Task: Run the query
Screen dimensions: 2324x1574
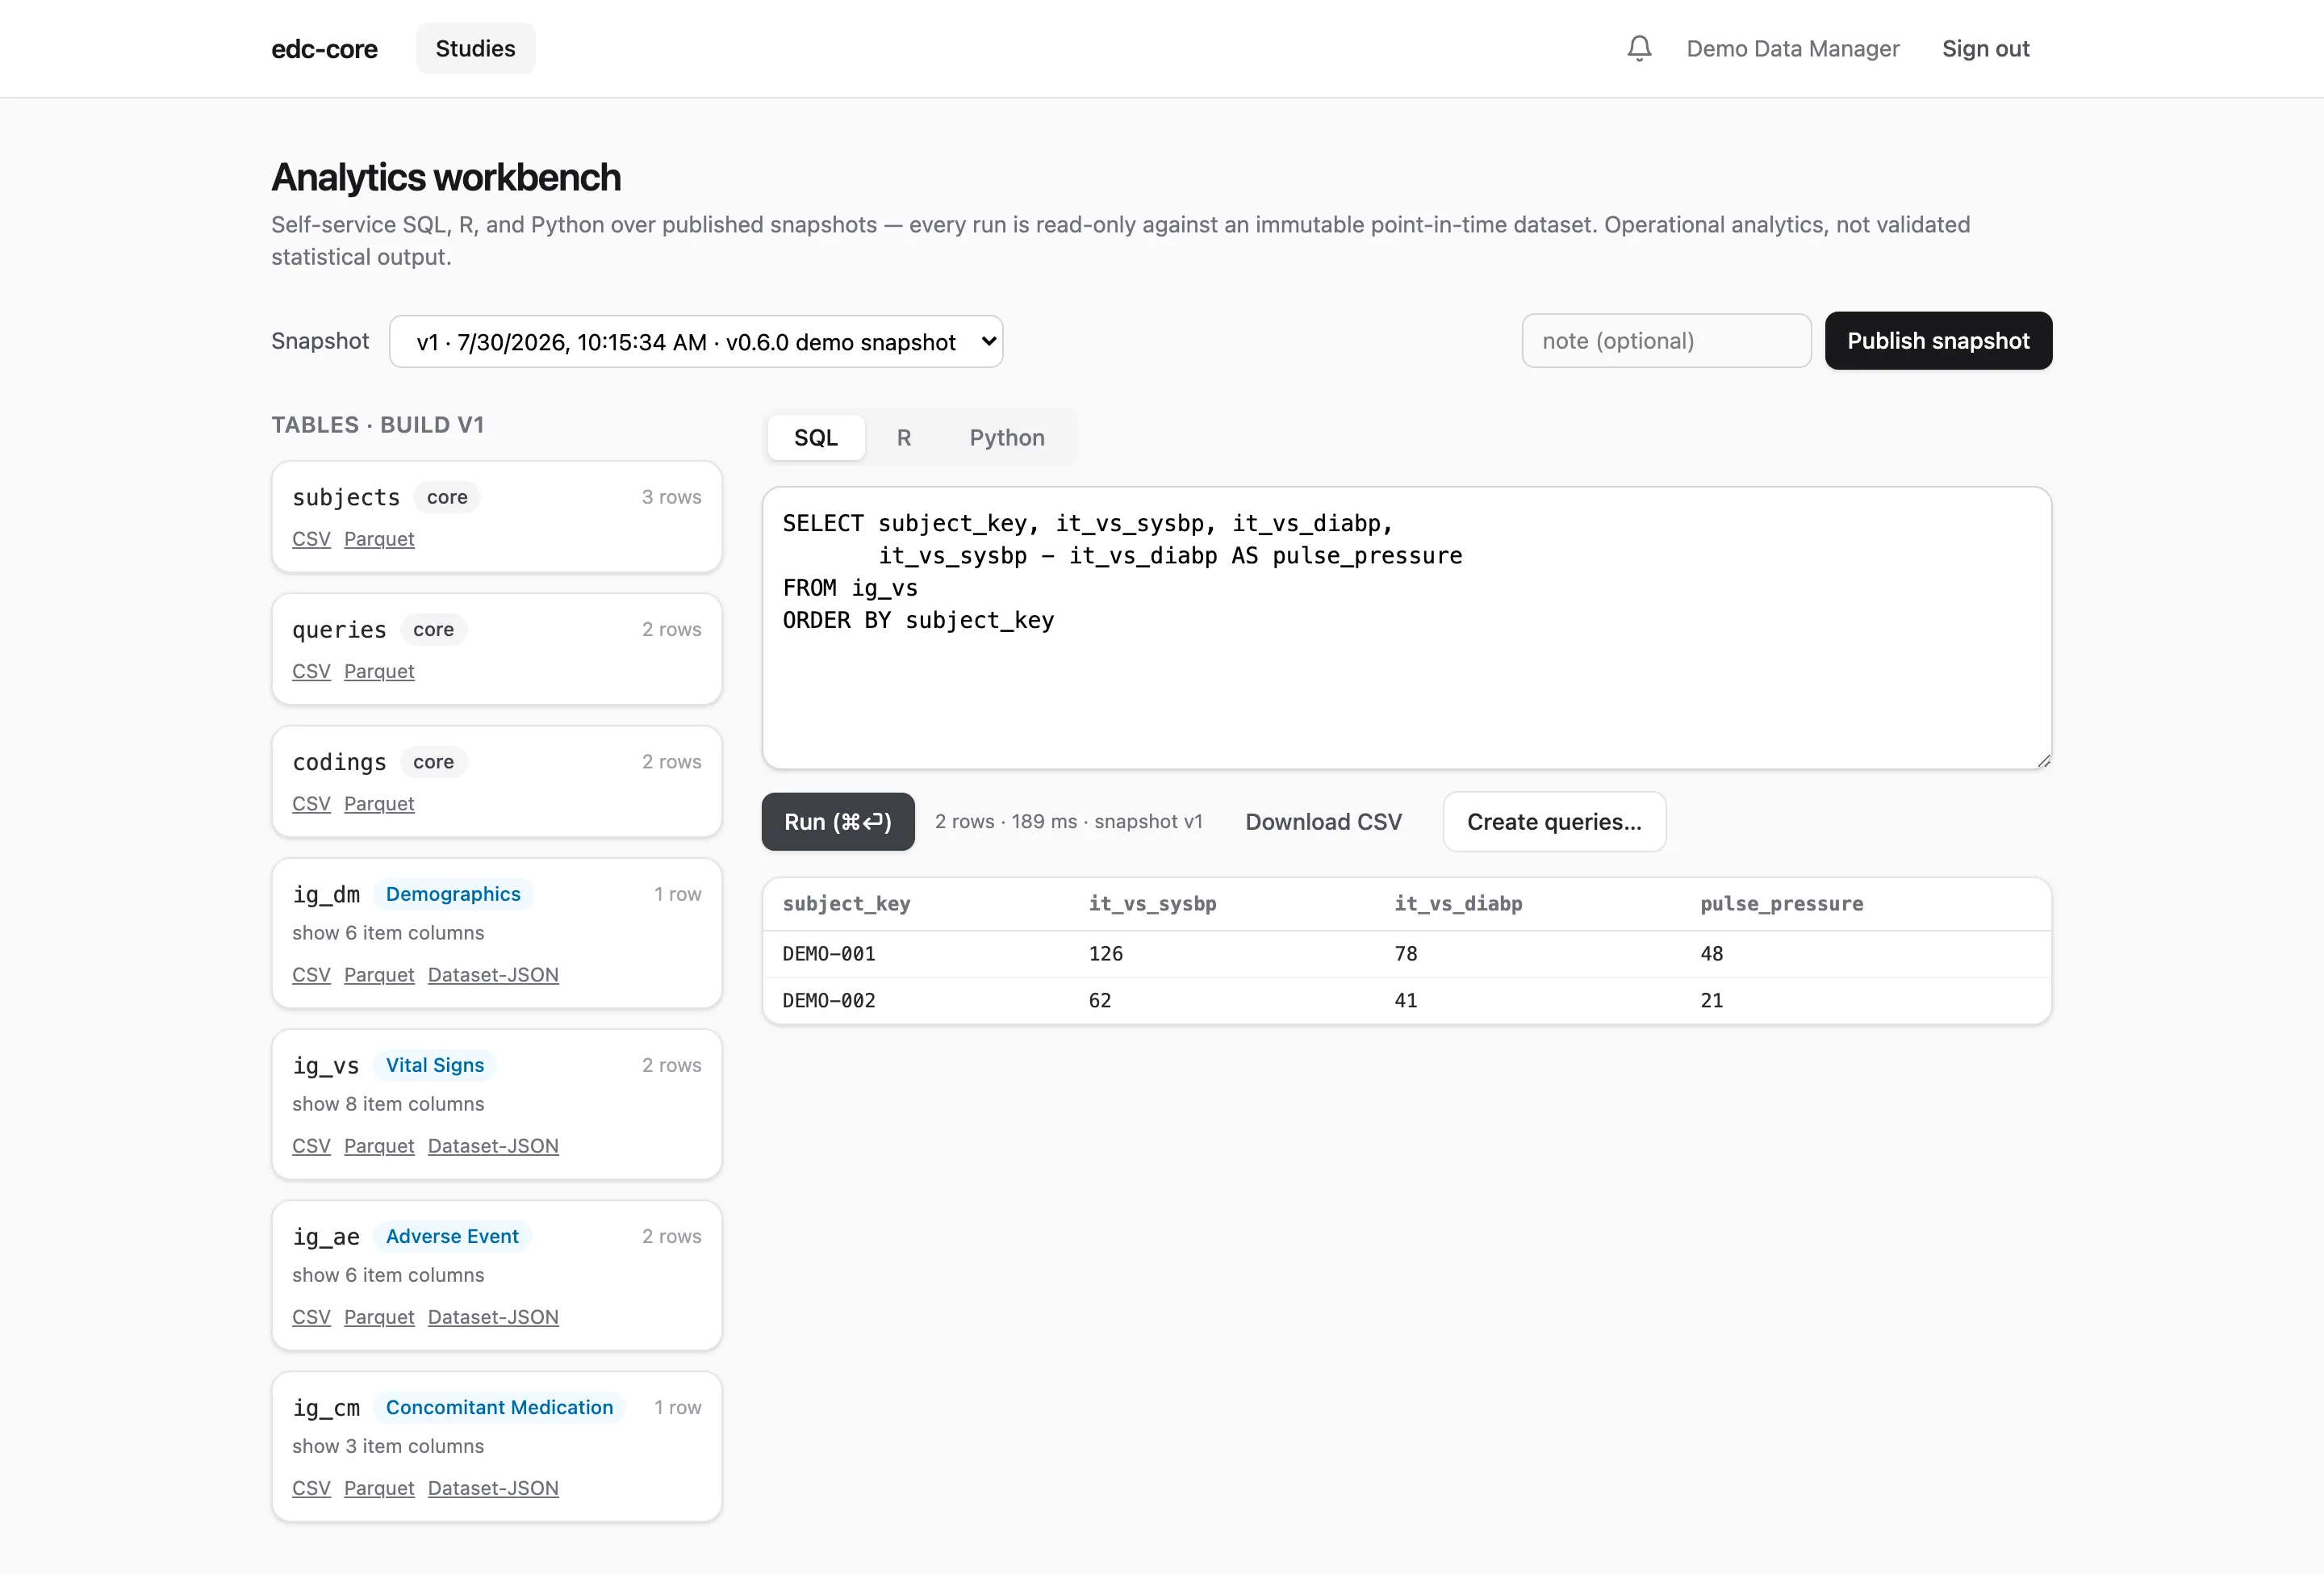Action: tap(838, 822)
